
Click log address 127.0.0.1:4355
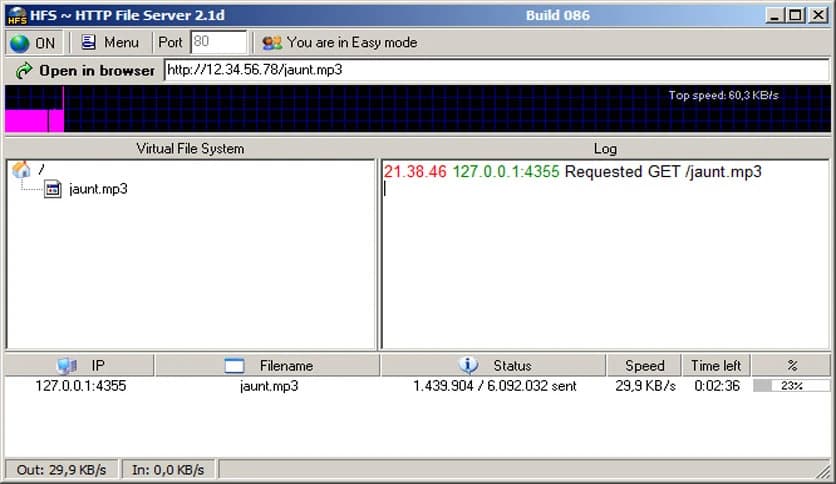coord(506,172)
